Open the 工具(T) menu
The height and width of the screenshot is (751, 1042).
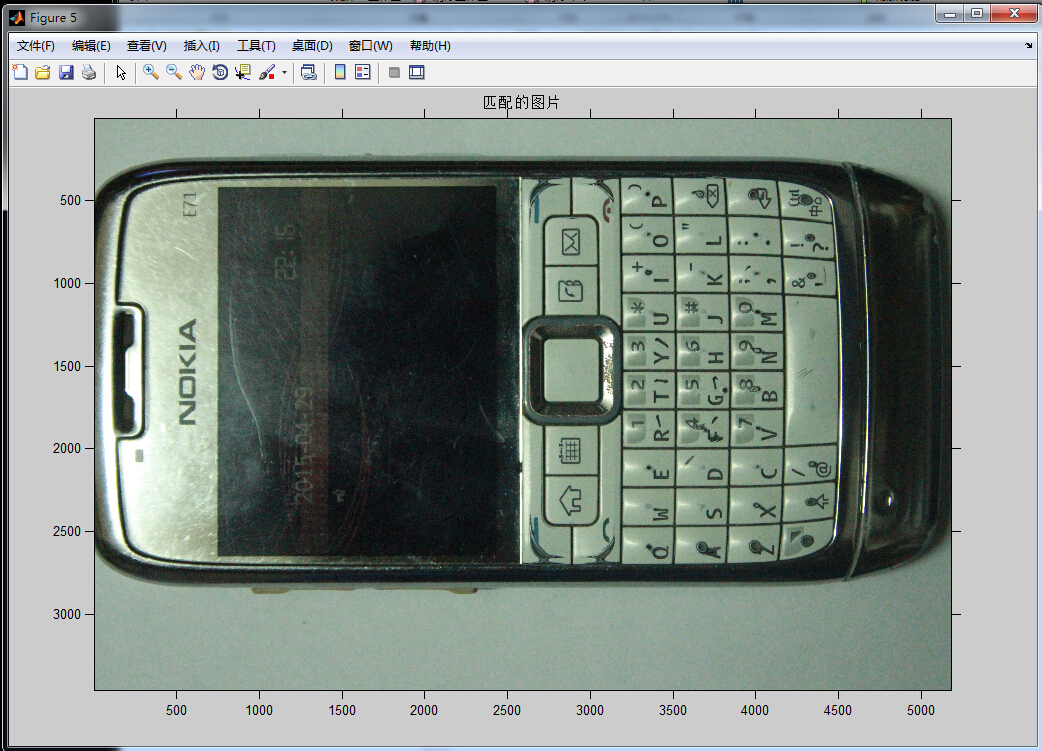[257, 46]
